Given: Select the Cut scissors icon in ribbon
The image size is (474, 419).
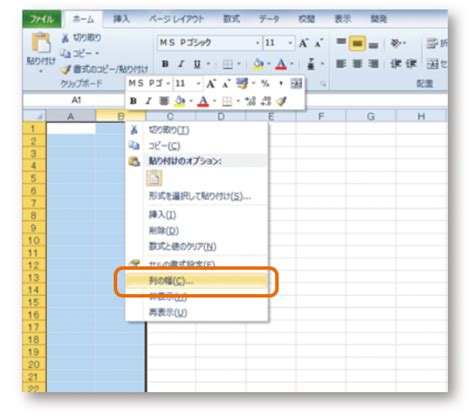Looking at the screenshot, I should pos(65,38).
